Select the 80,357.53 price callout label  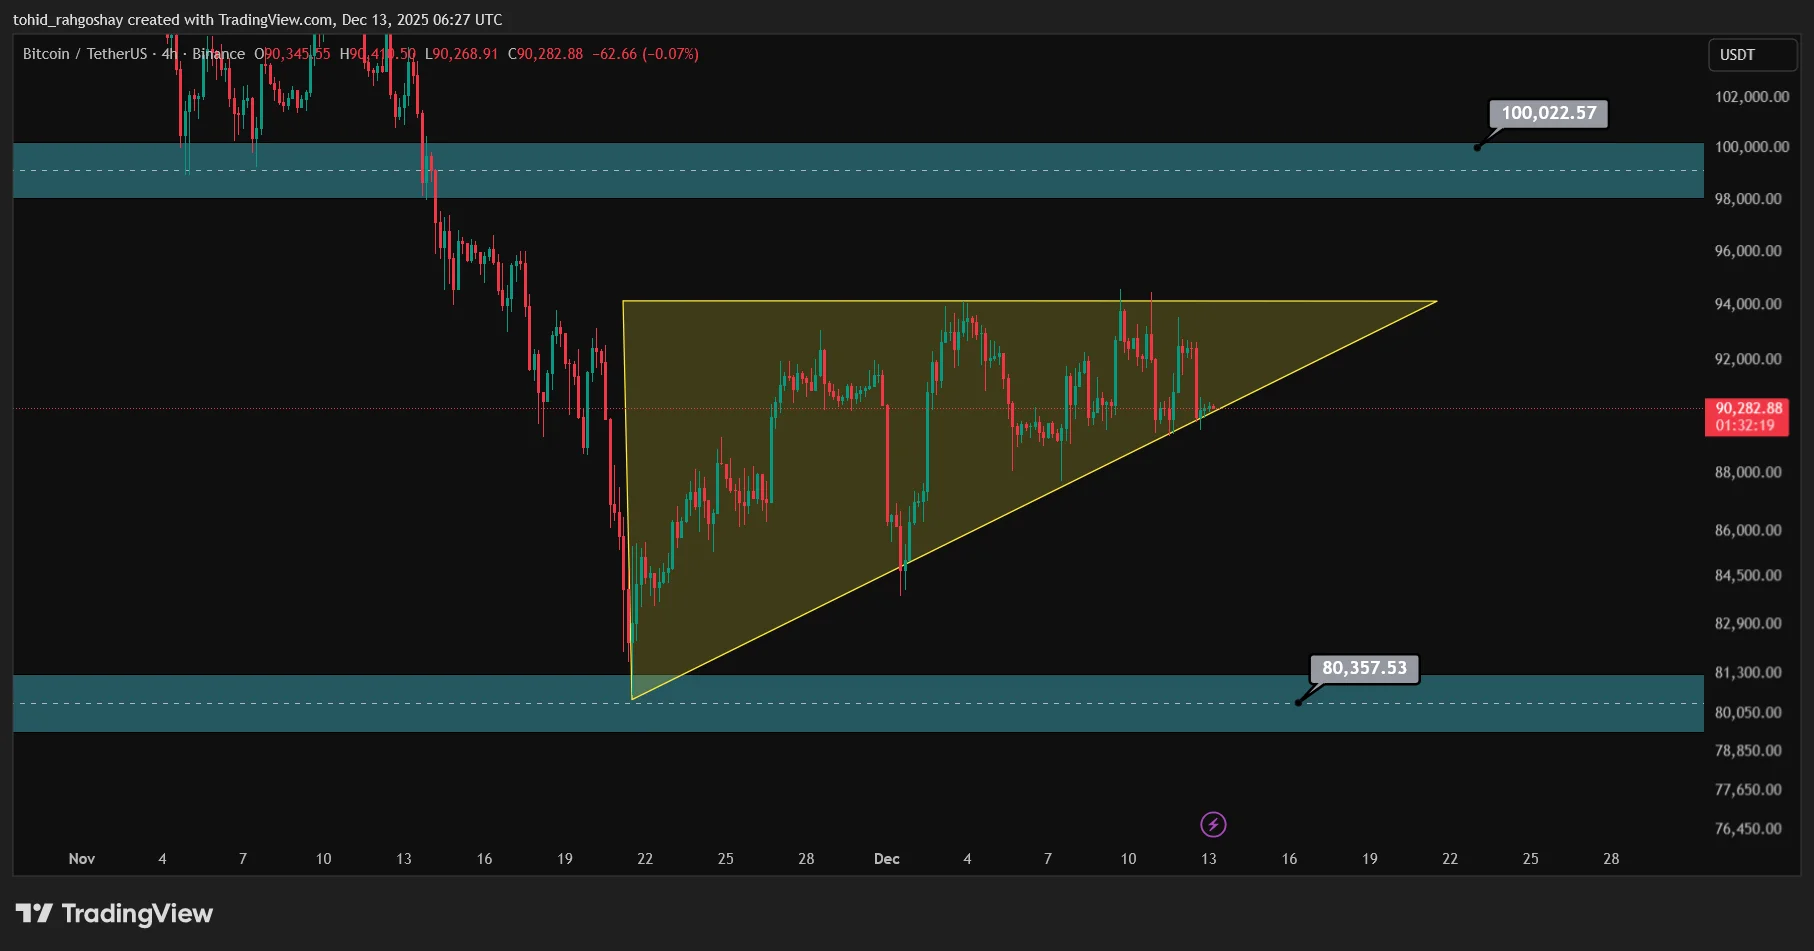pyautogui.click(x=1363, y=667)
